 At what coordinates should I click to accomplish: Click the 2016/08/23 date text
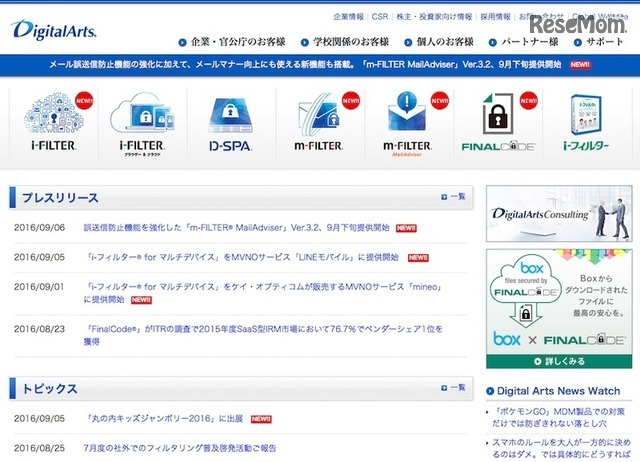pos(40,329)
